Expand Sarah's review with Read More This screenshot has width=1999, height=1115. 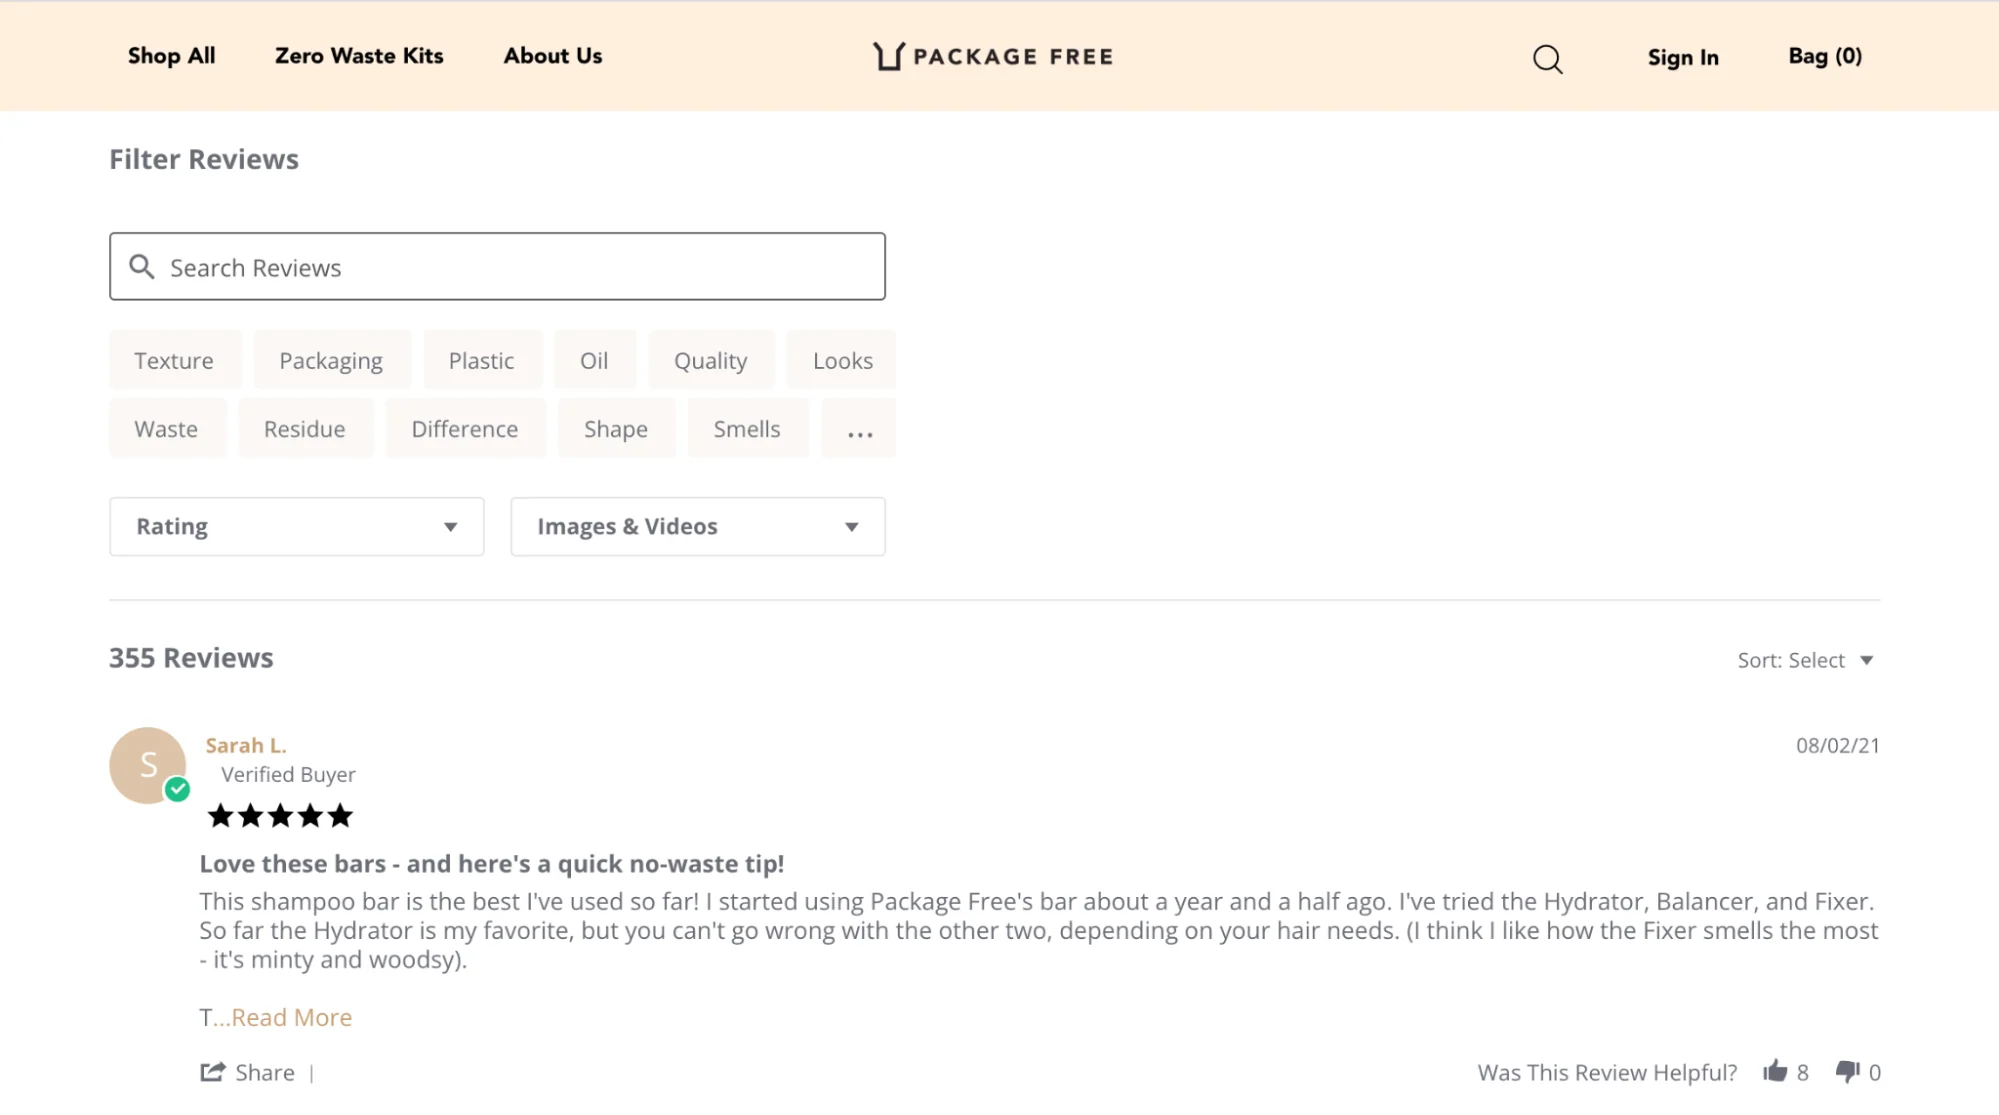[290, 1016]
